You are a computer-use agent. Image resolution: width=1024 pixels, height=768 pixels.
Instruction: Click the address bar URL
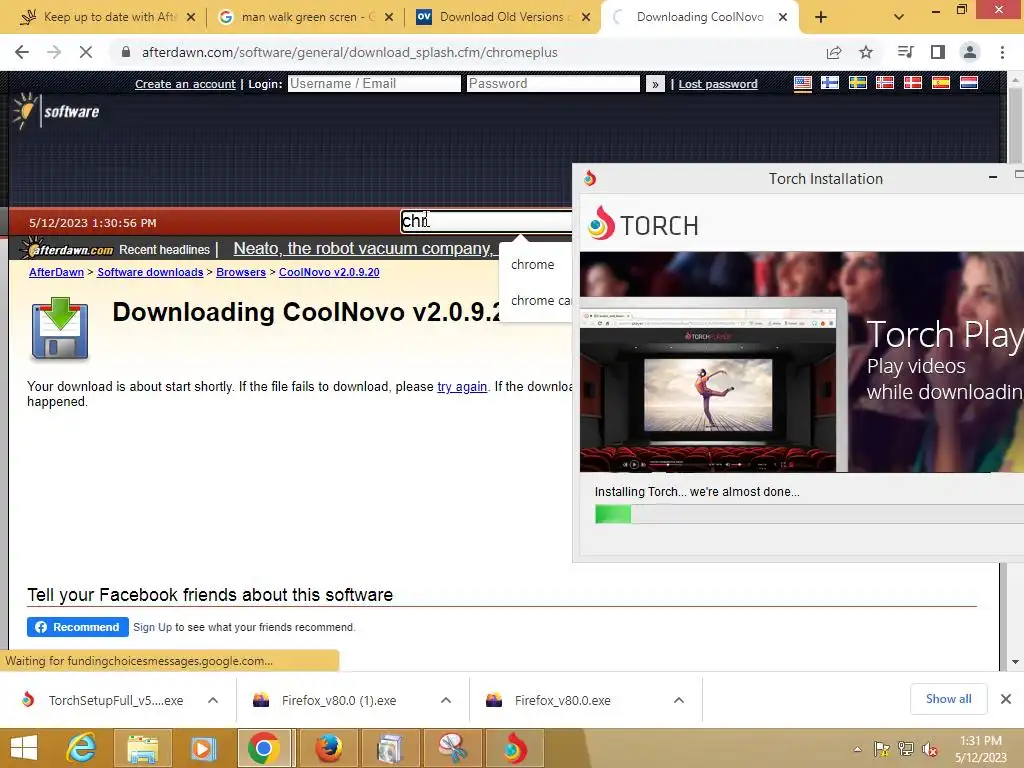tap(349, 52)
